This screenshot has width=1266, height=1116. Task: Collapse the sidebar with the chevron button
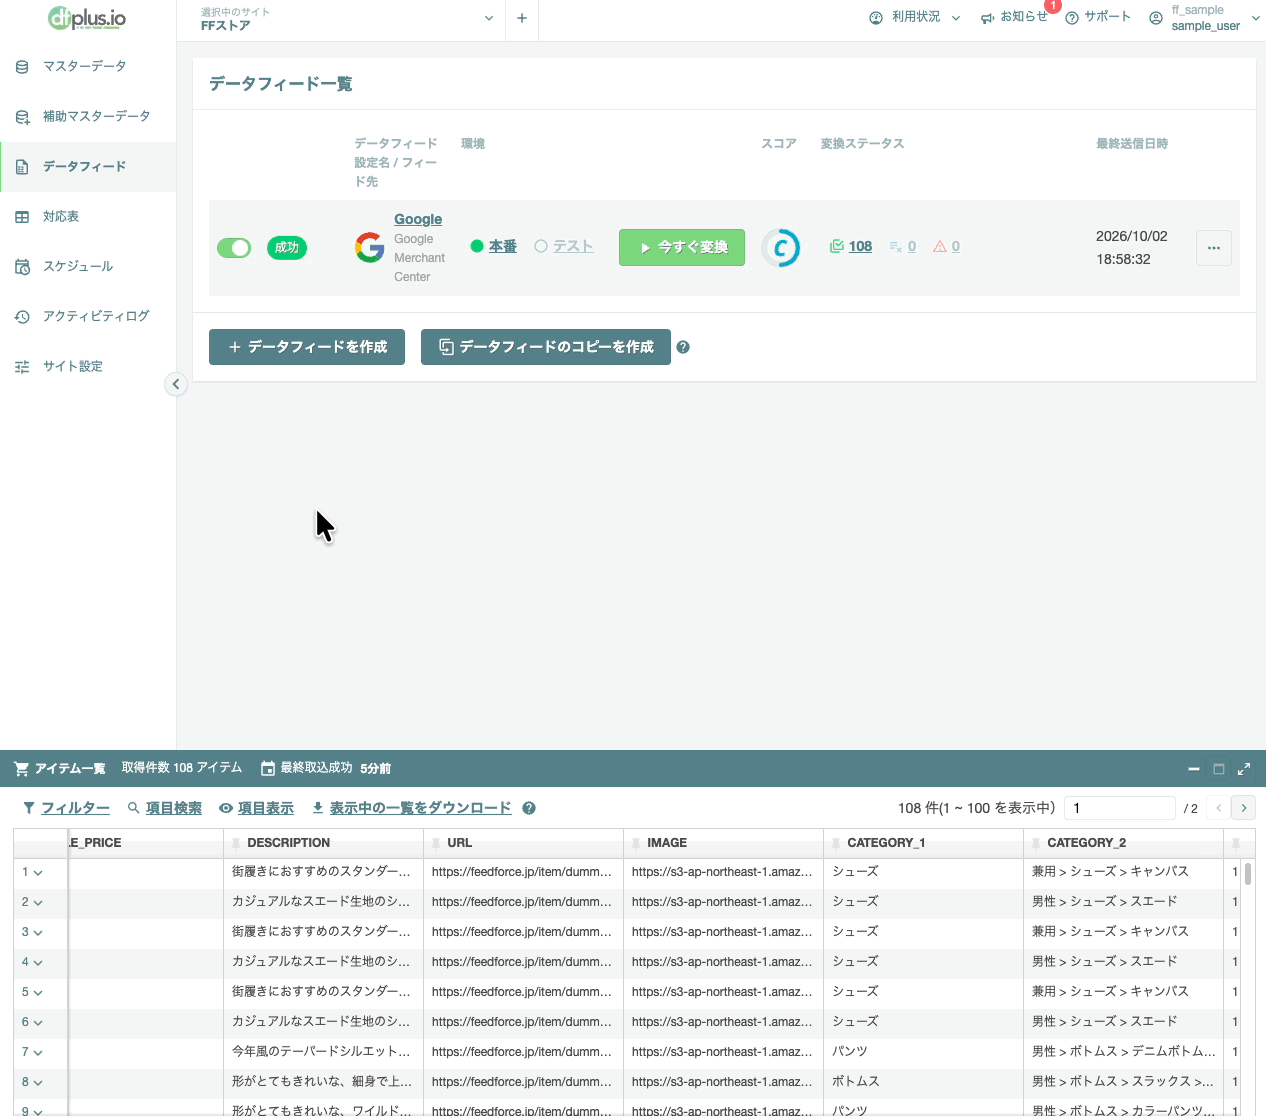point(176,384)
